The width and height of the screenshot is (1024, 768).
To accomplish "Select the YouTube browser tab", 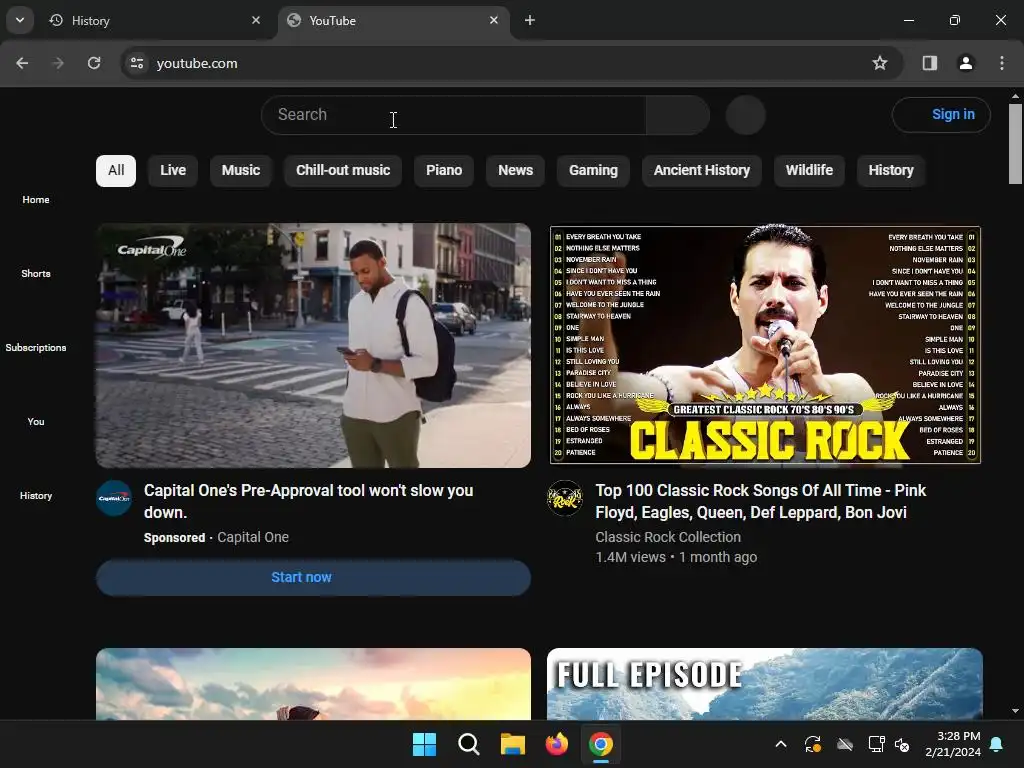I will [394, 20].
